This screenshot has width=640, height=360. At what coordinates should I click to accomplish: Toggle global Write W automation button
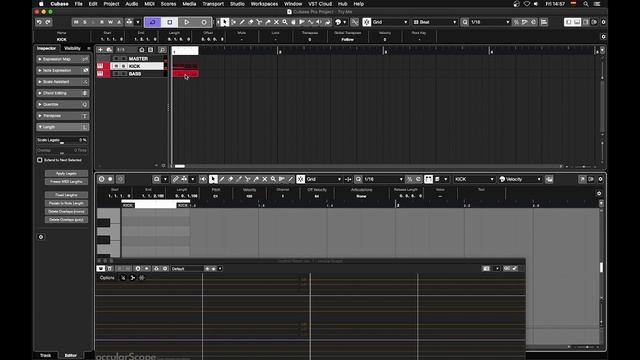tap(110, 22)
